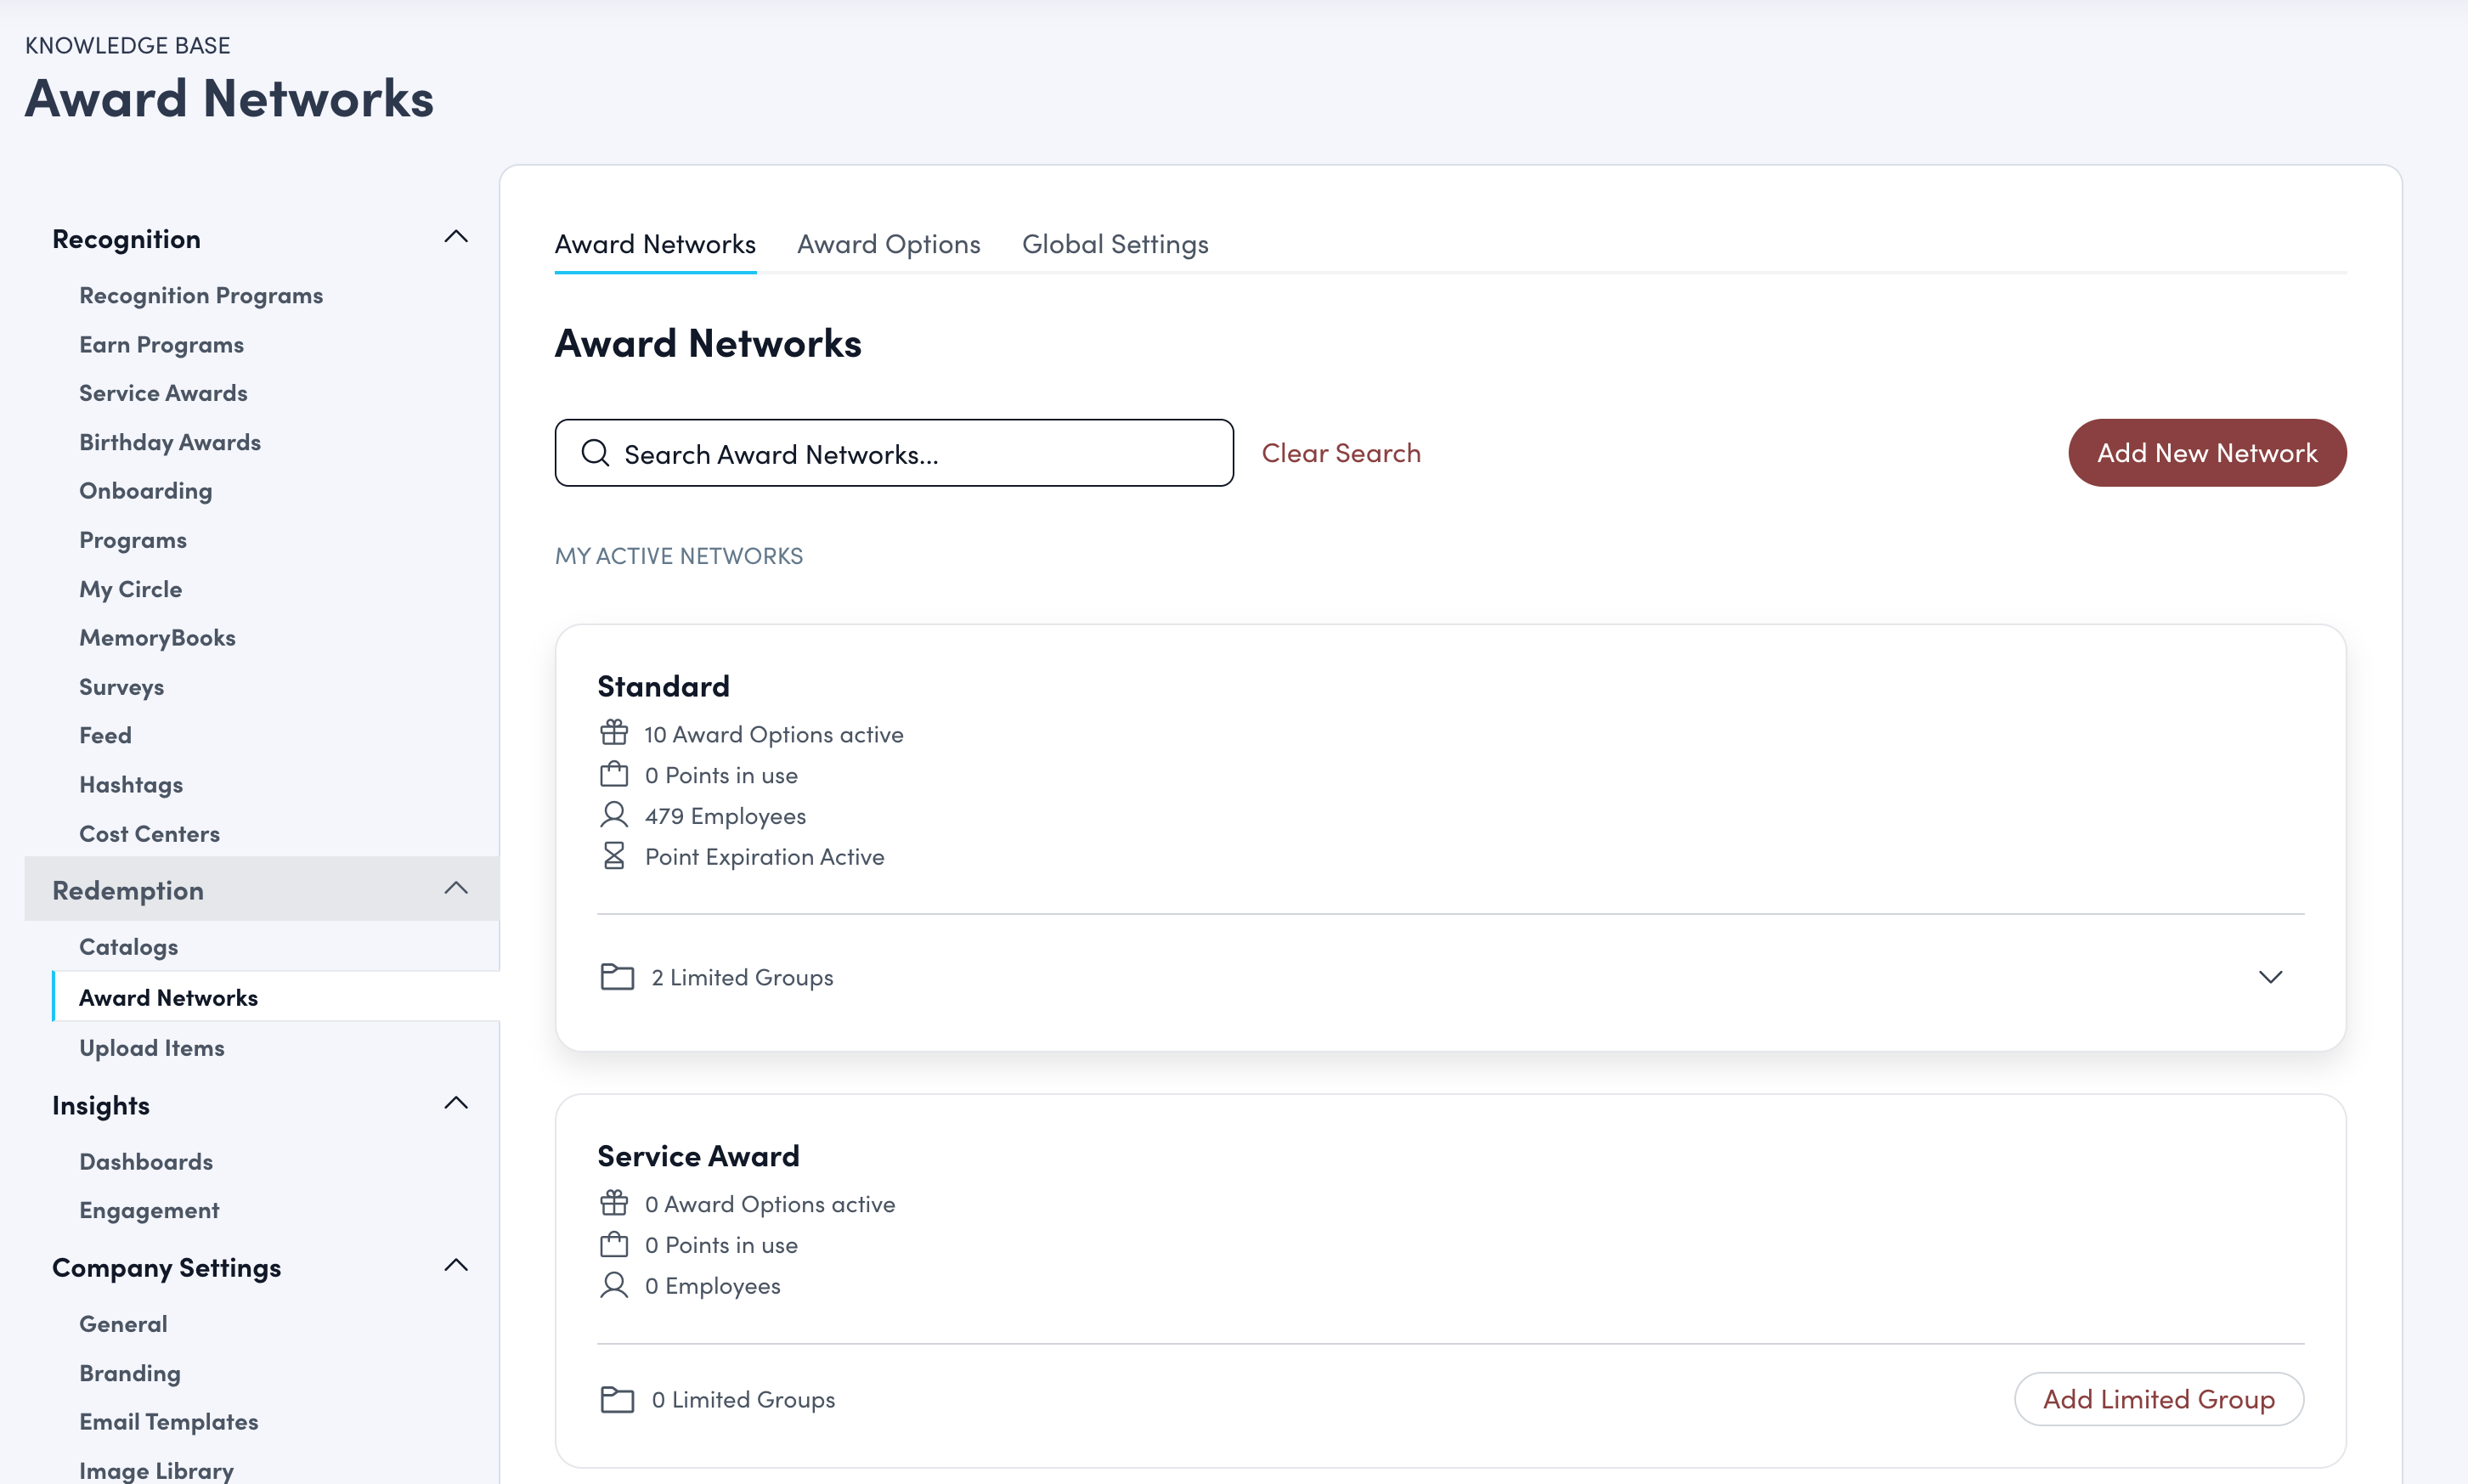The image size is (2468, 1484).
Task: Click the gift icon on the Standard card
Action: point(614,732)
